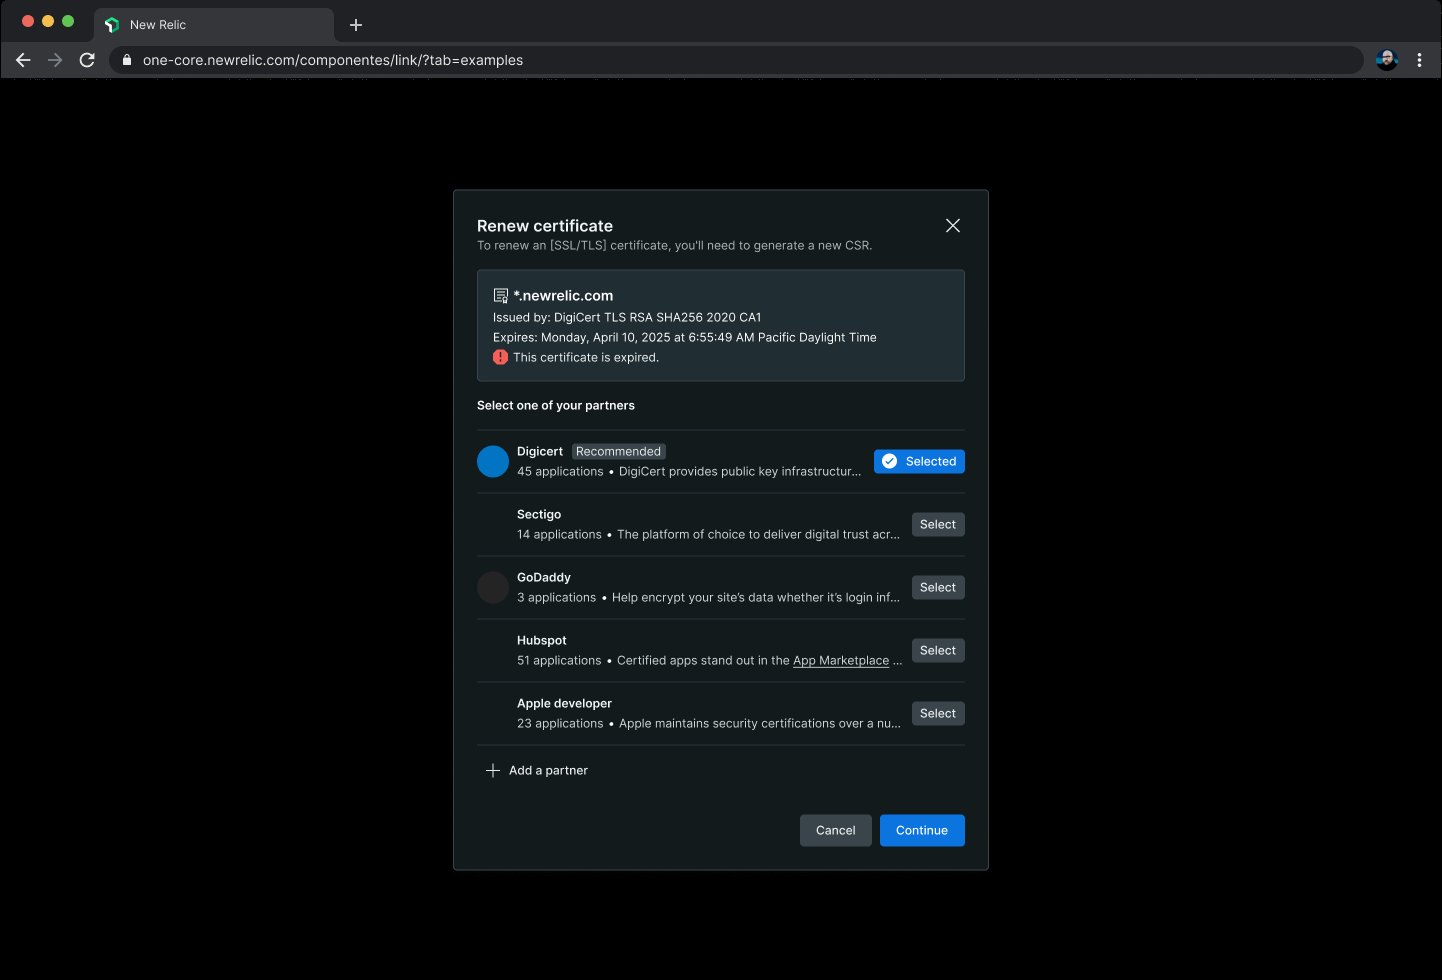Click the New Relic tab favicon

(112, 25)
